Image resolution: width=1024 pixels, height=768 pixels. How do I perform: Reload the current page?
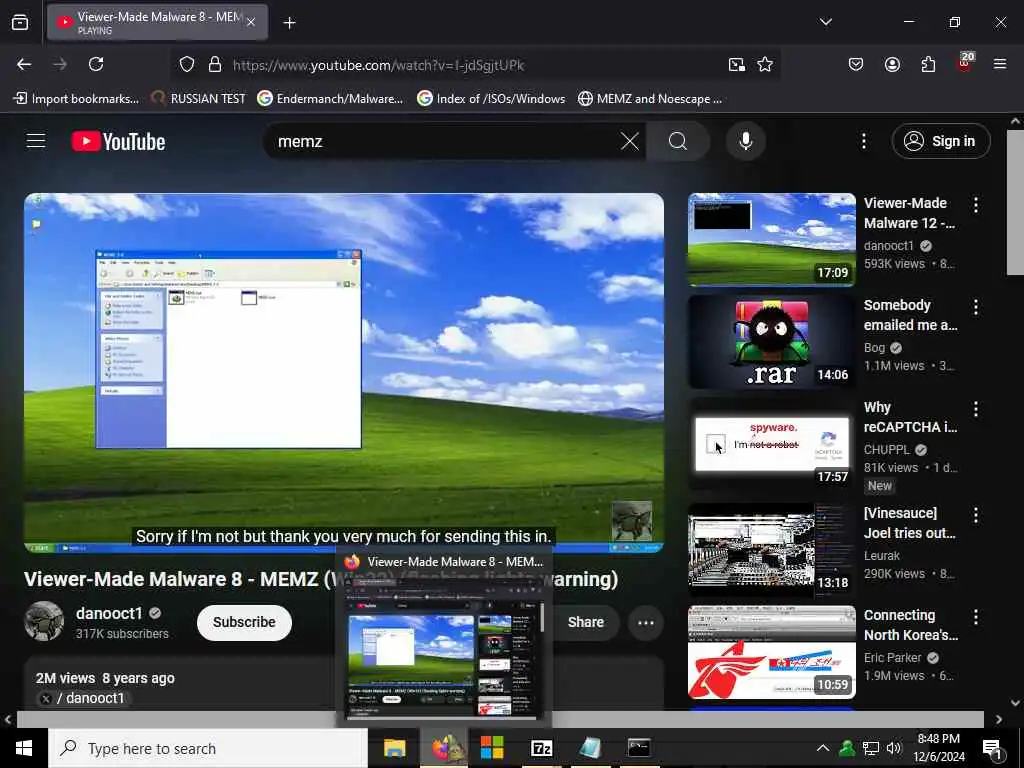(x=96, y=64)
